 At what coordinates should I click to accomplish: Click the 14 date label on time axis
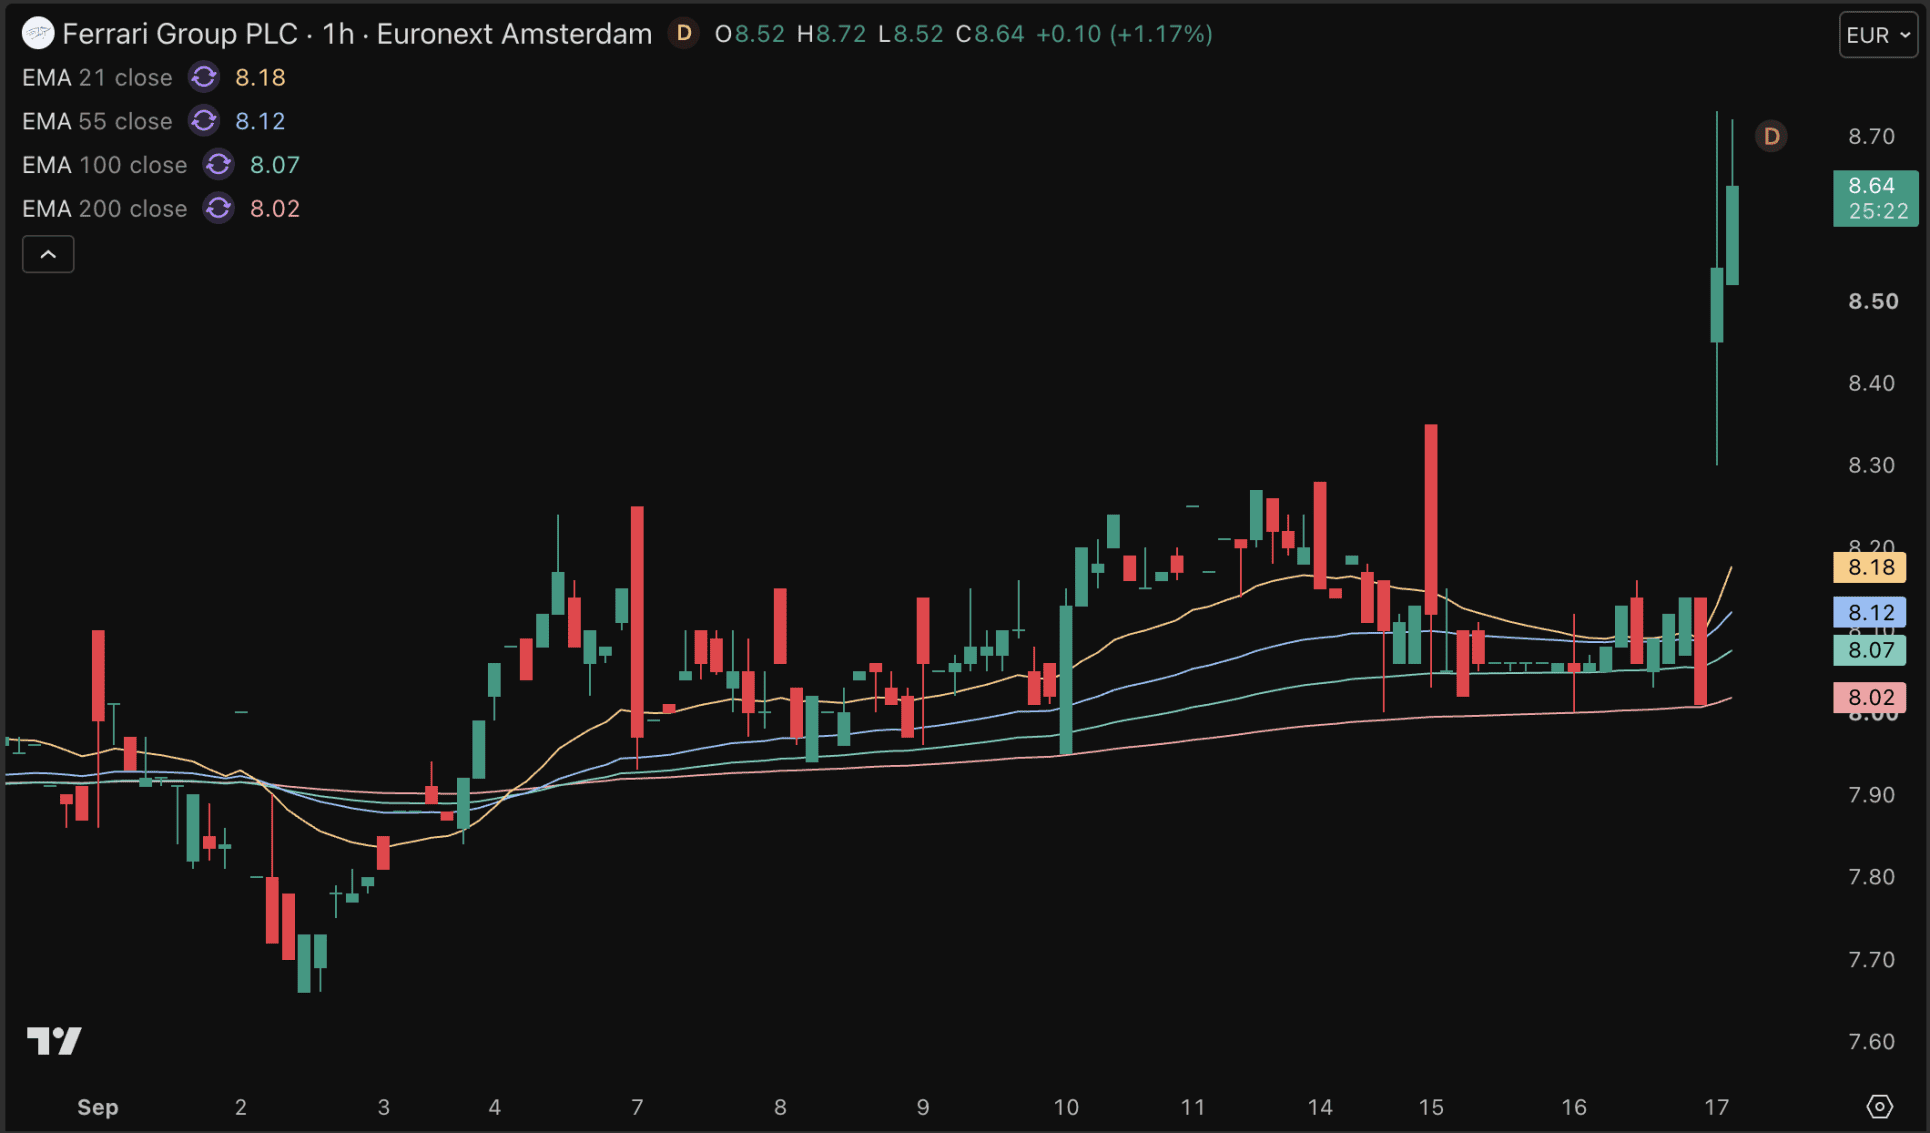[1320, 1107]
